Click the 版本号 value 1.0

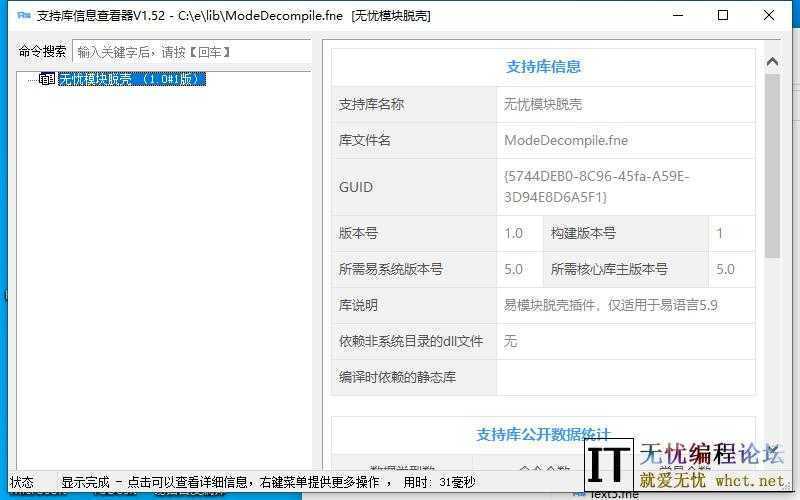(x=513, y=233)
